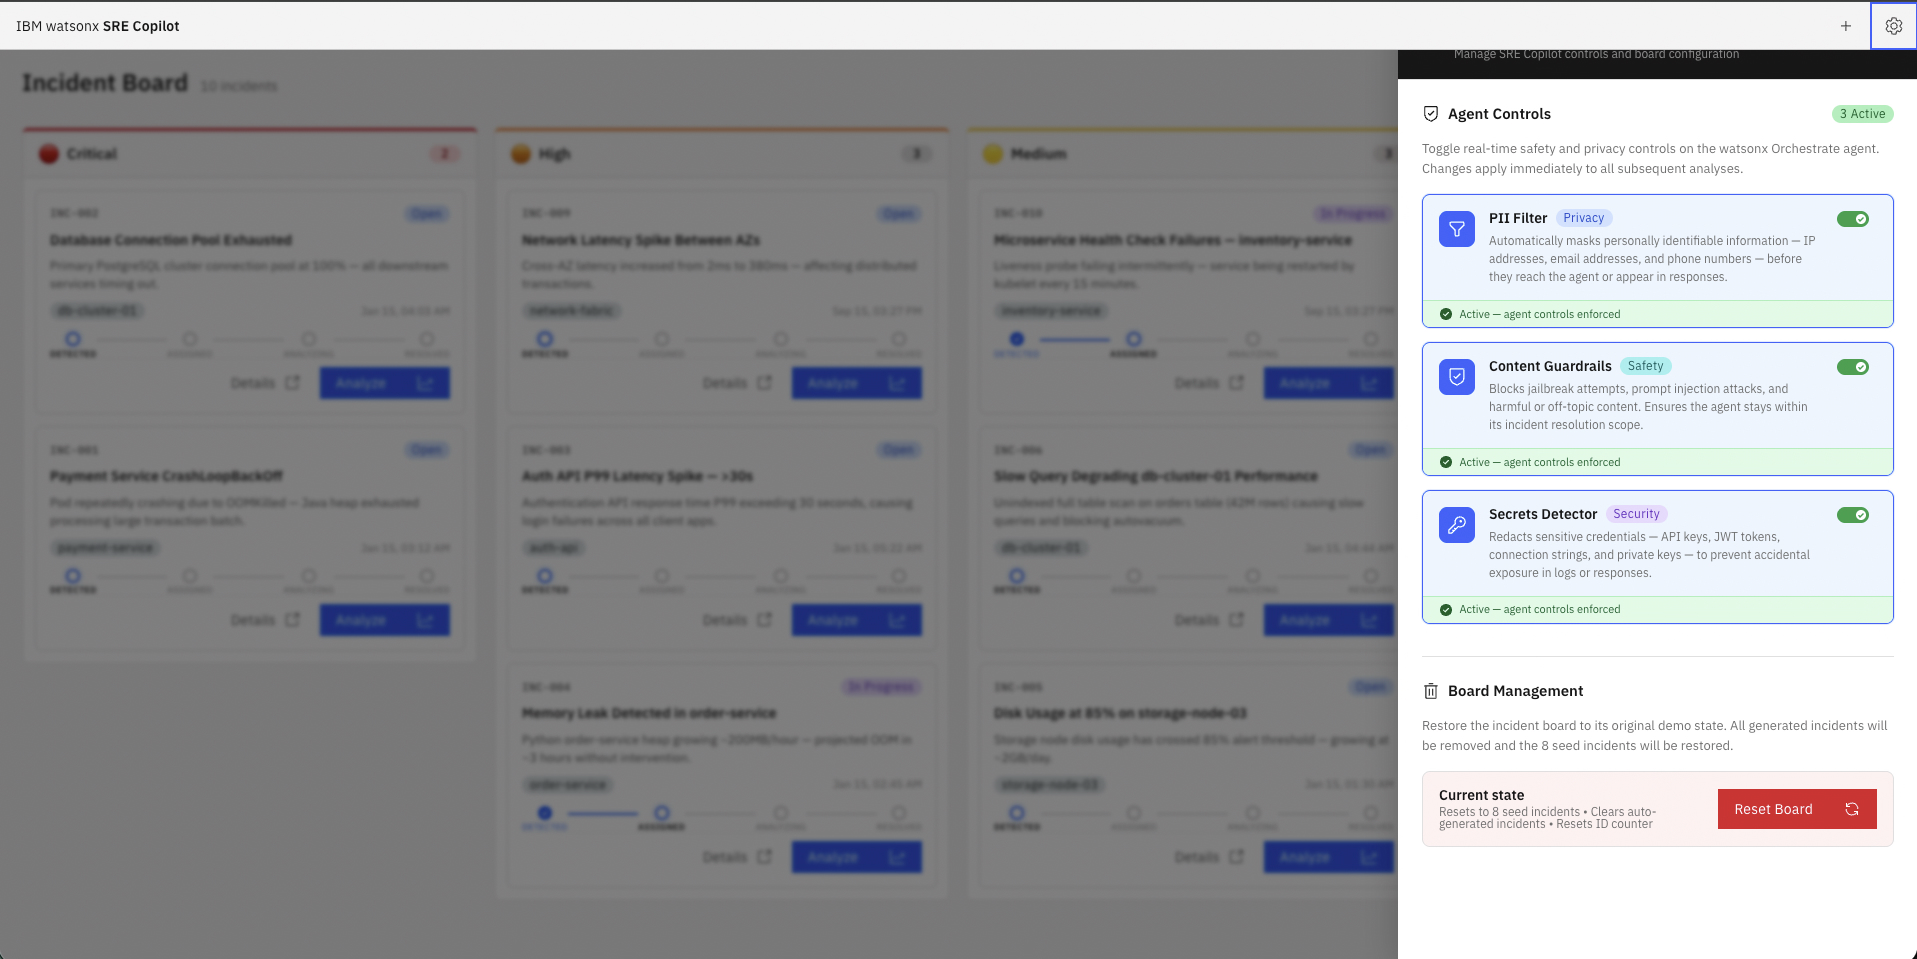Click the Board Management trash icon
Screen dimensions: 1917x959
pyautogui.click(x=1431, y=691)
